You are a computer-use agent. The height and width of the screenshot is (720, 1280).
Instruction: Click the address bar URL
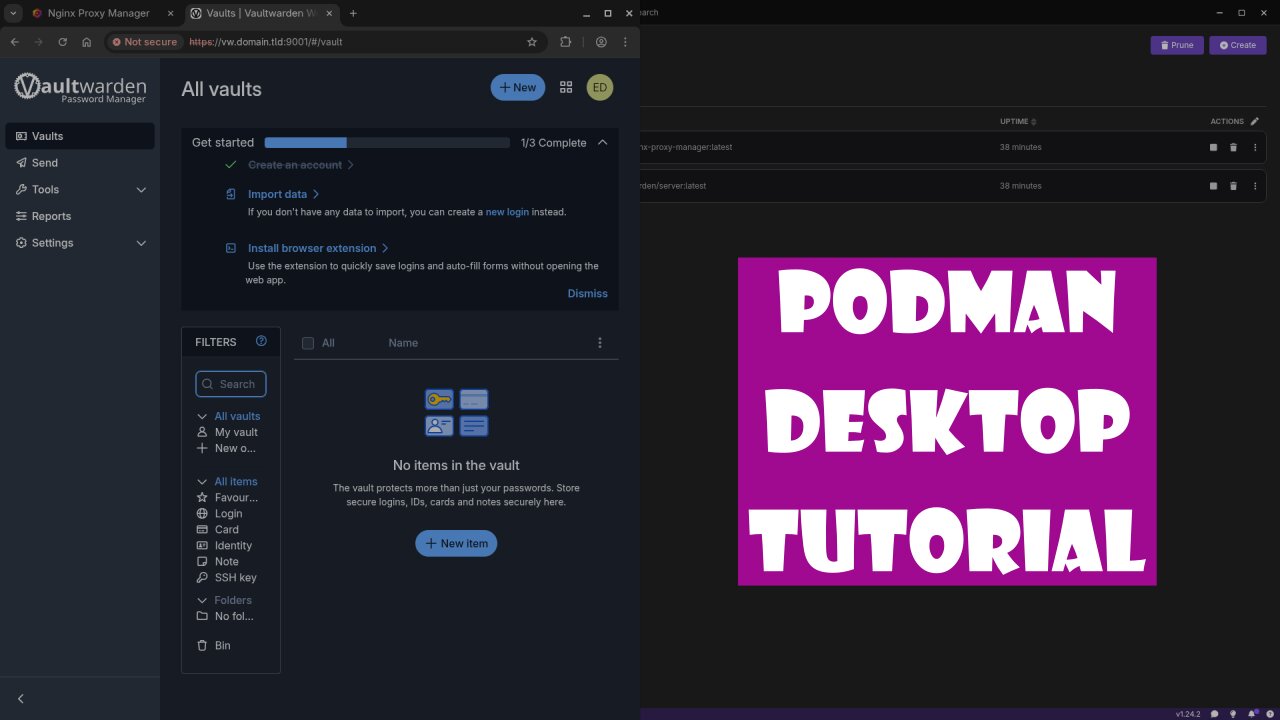coord(266,42)
